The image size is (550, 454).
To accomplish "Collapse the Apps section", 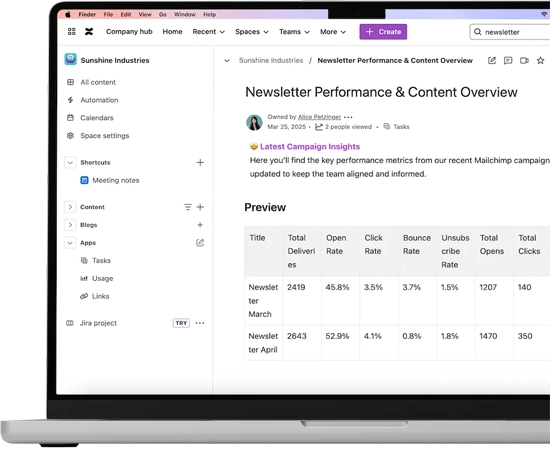I will [x=70, y=243].
